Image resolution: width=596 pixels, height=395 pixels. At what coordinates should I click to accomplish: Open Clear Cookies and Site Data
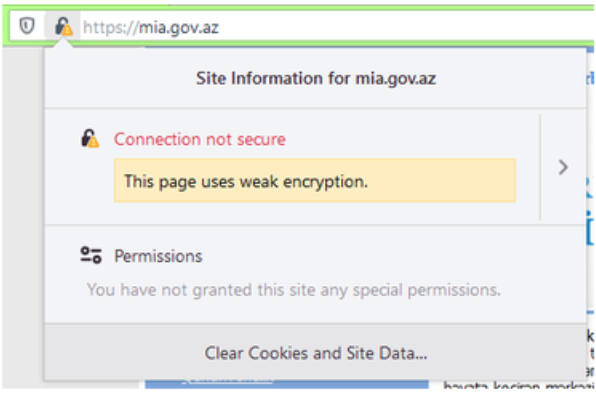point(315,353)
